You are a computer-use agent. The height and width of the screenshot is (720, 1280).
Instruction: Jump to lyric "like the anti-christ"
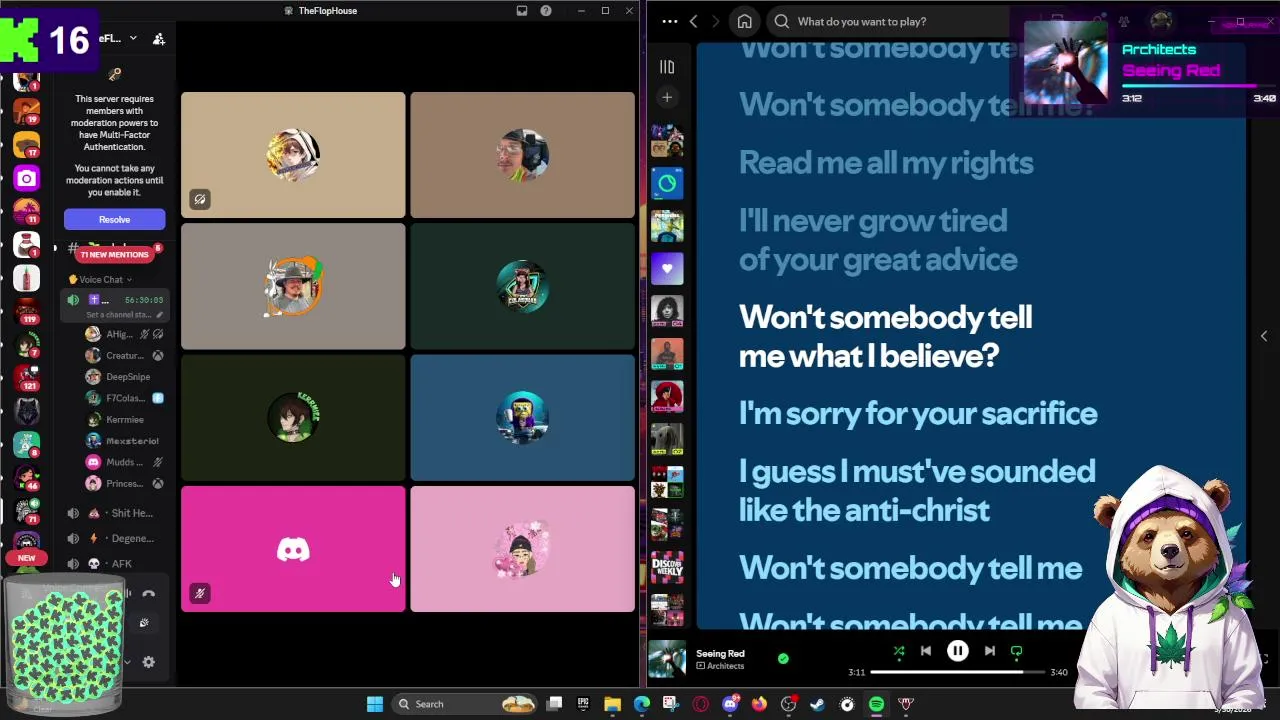click(864, 510)
